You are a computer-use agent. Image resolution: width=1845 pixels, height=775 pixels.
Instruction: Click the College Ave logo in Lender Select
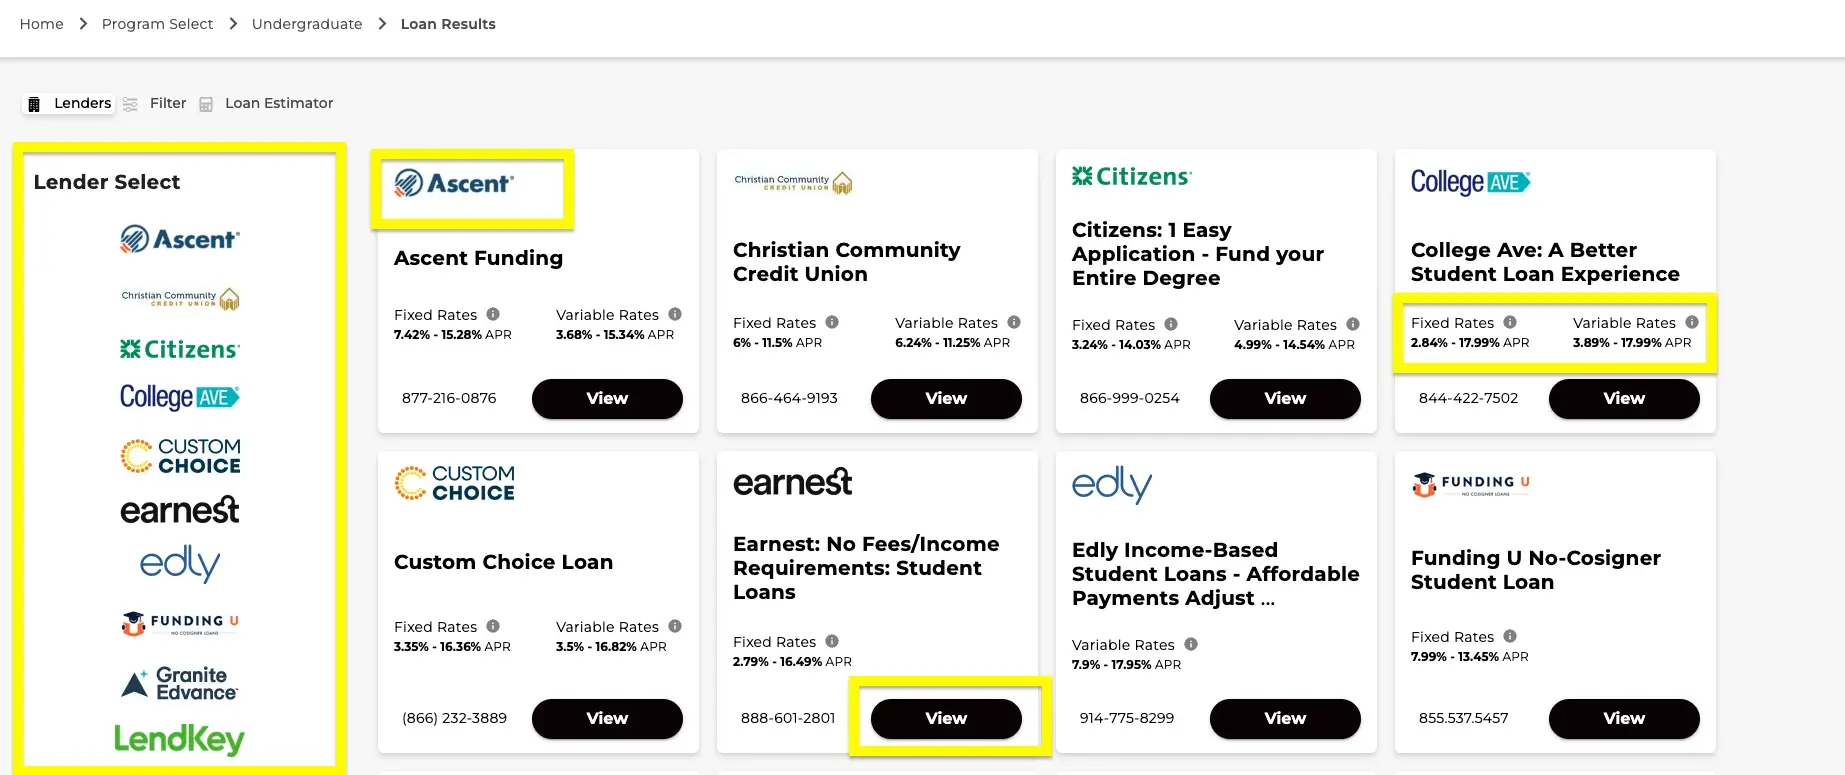[179, 397]
